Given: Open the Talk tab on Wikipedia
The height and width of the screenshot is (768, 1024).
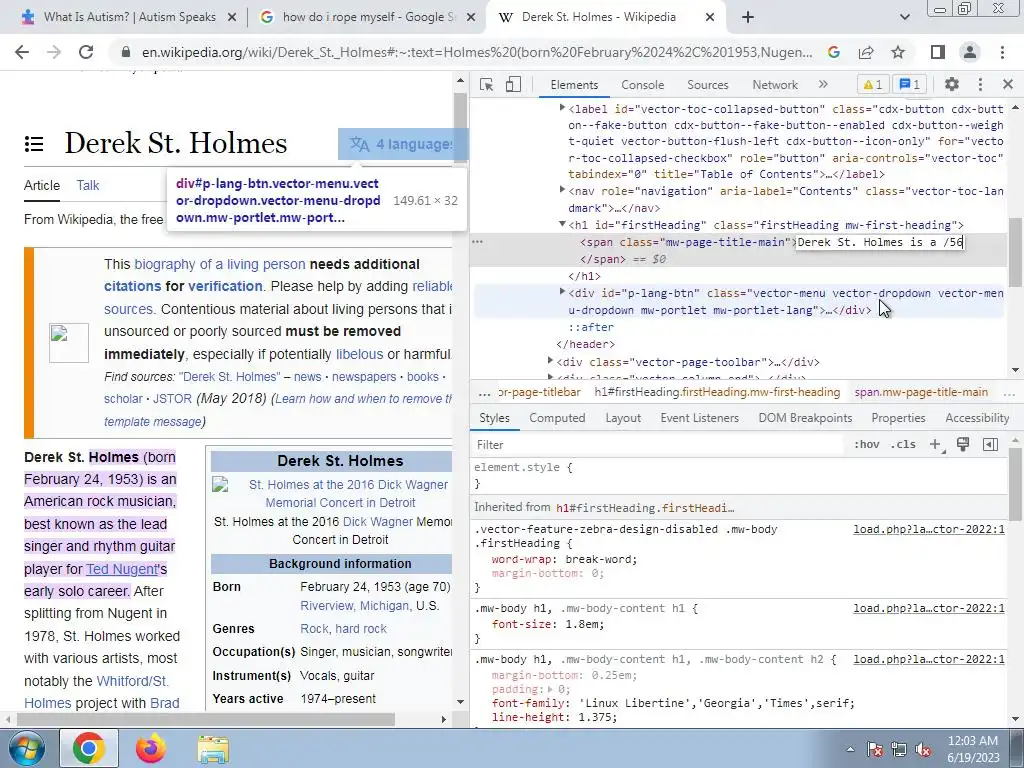Looking at the screenshot, I should click(88, 185).
